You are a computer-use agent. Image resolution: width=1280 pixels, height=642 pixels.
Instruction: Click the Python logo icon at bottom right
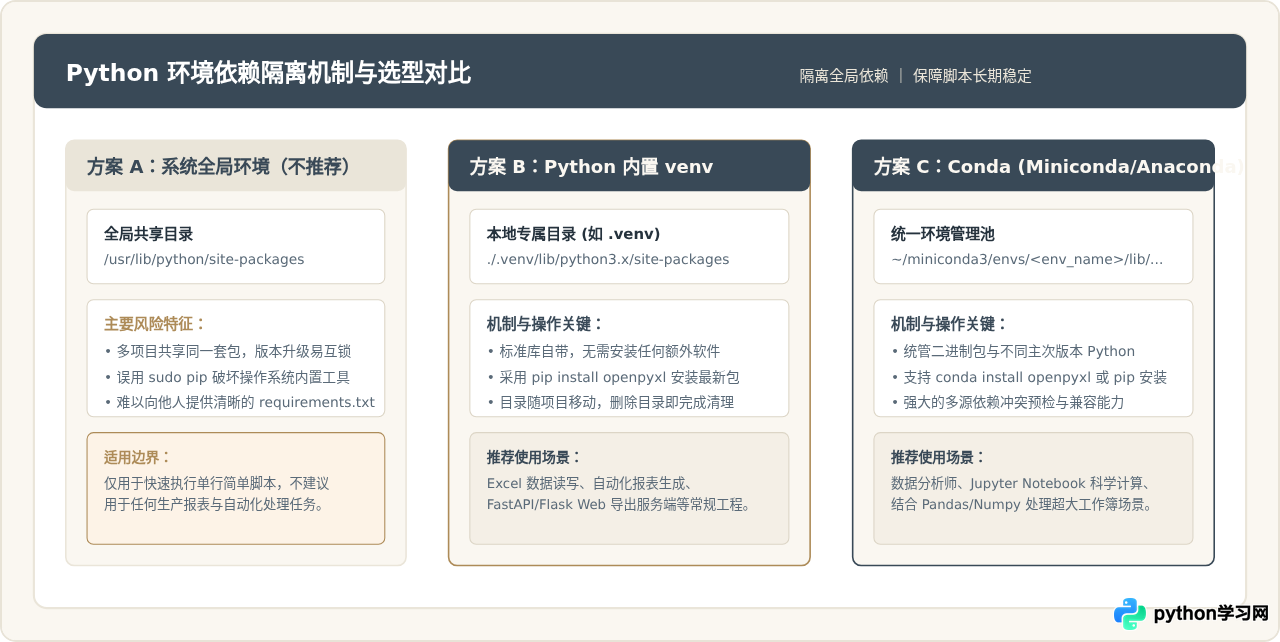click(1130, 613)
